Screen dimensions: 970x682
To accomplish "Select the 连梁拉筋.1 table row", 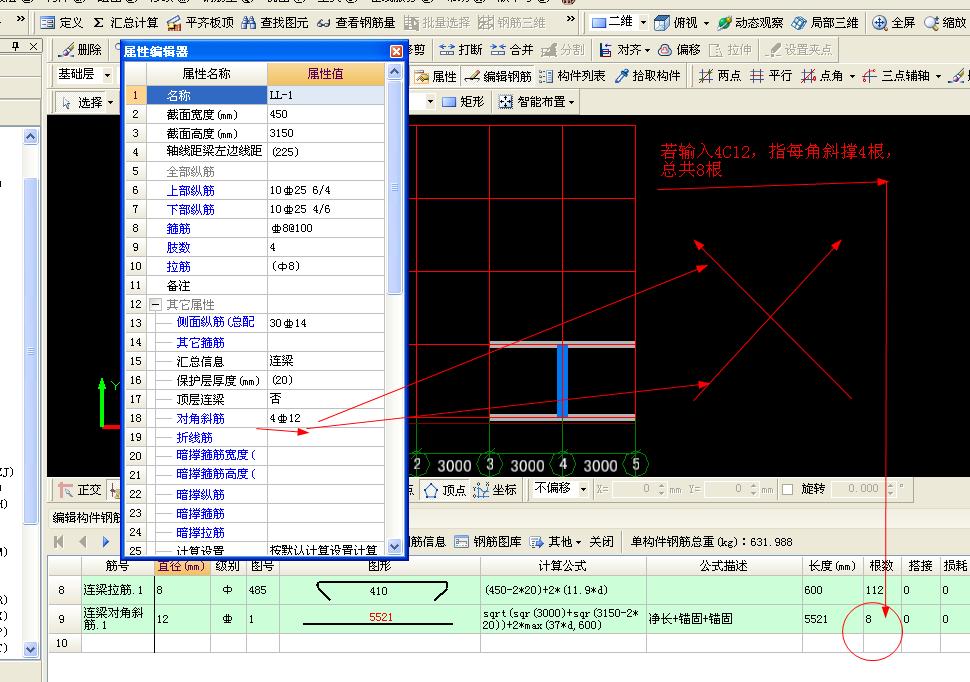I will coord(507,590).
